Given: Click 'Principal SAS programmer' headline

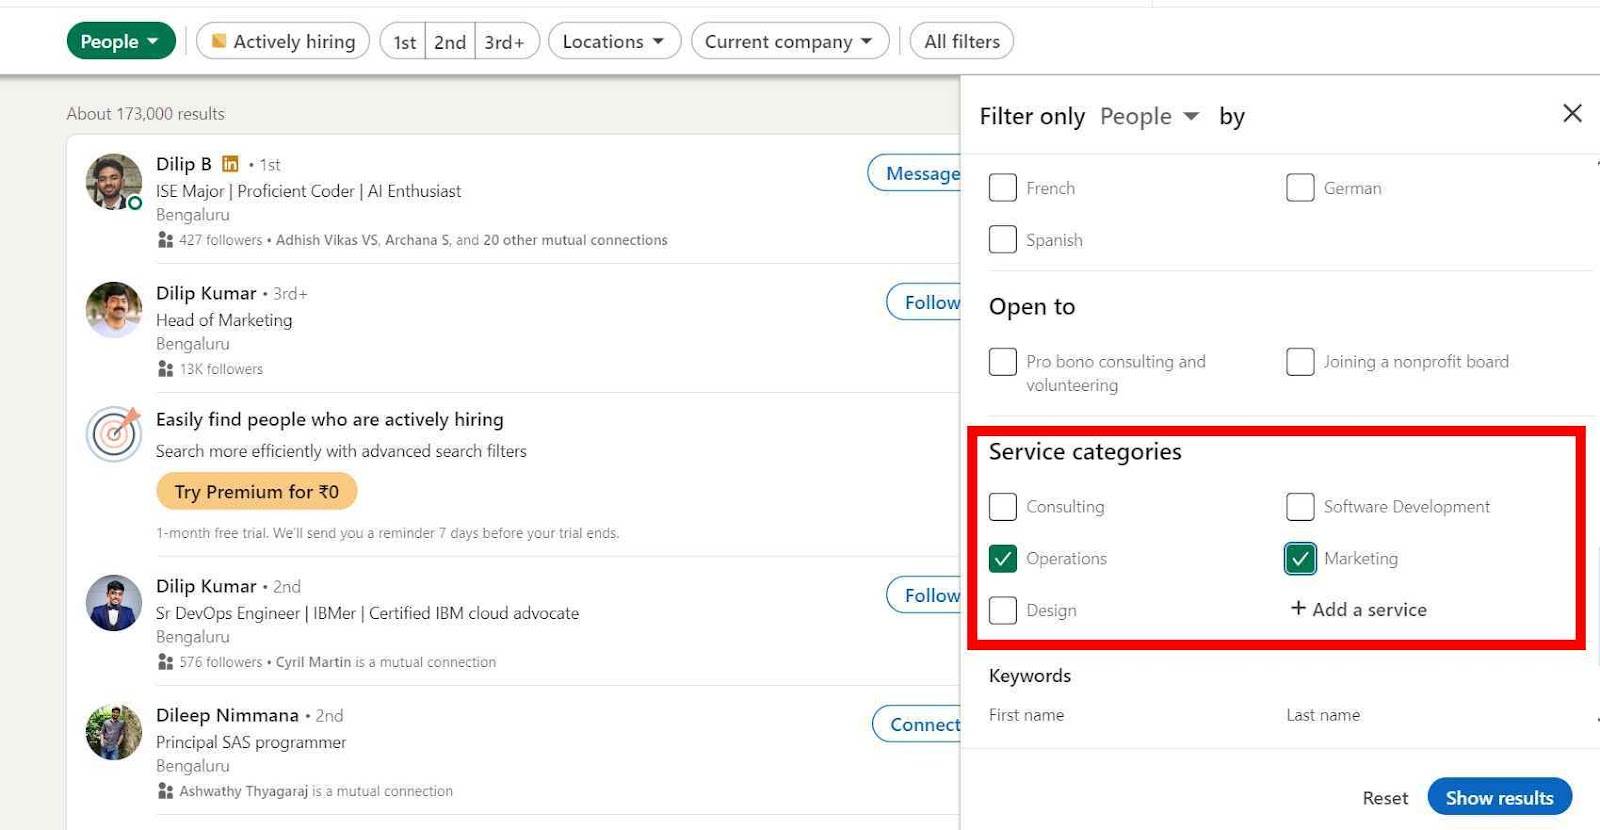Looking at the screenshot, I should click(x=251, y=742).
